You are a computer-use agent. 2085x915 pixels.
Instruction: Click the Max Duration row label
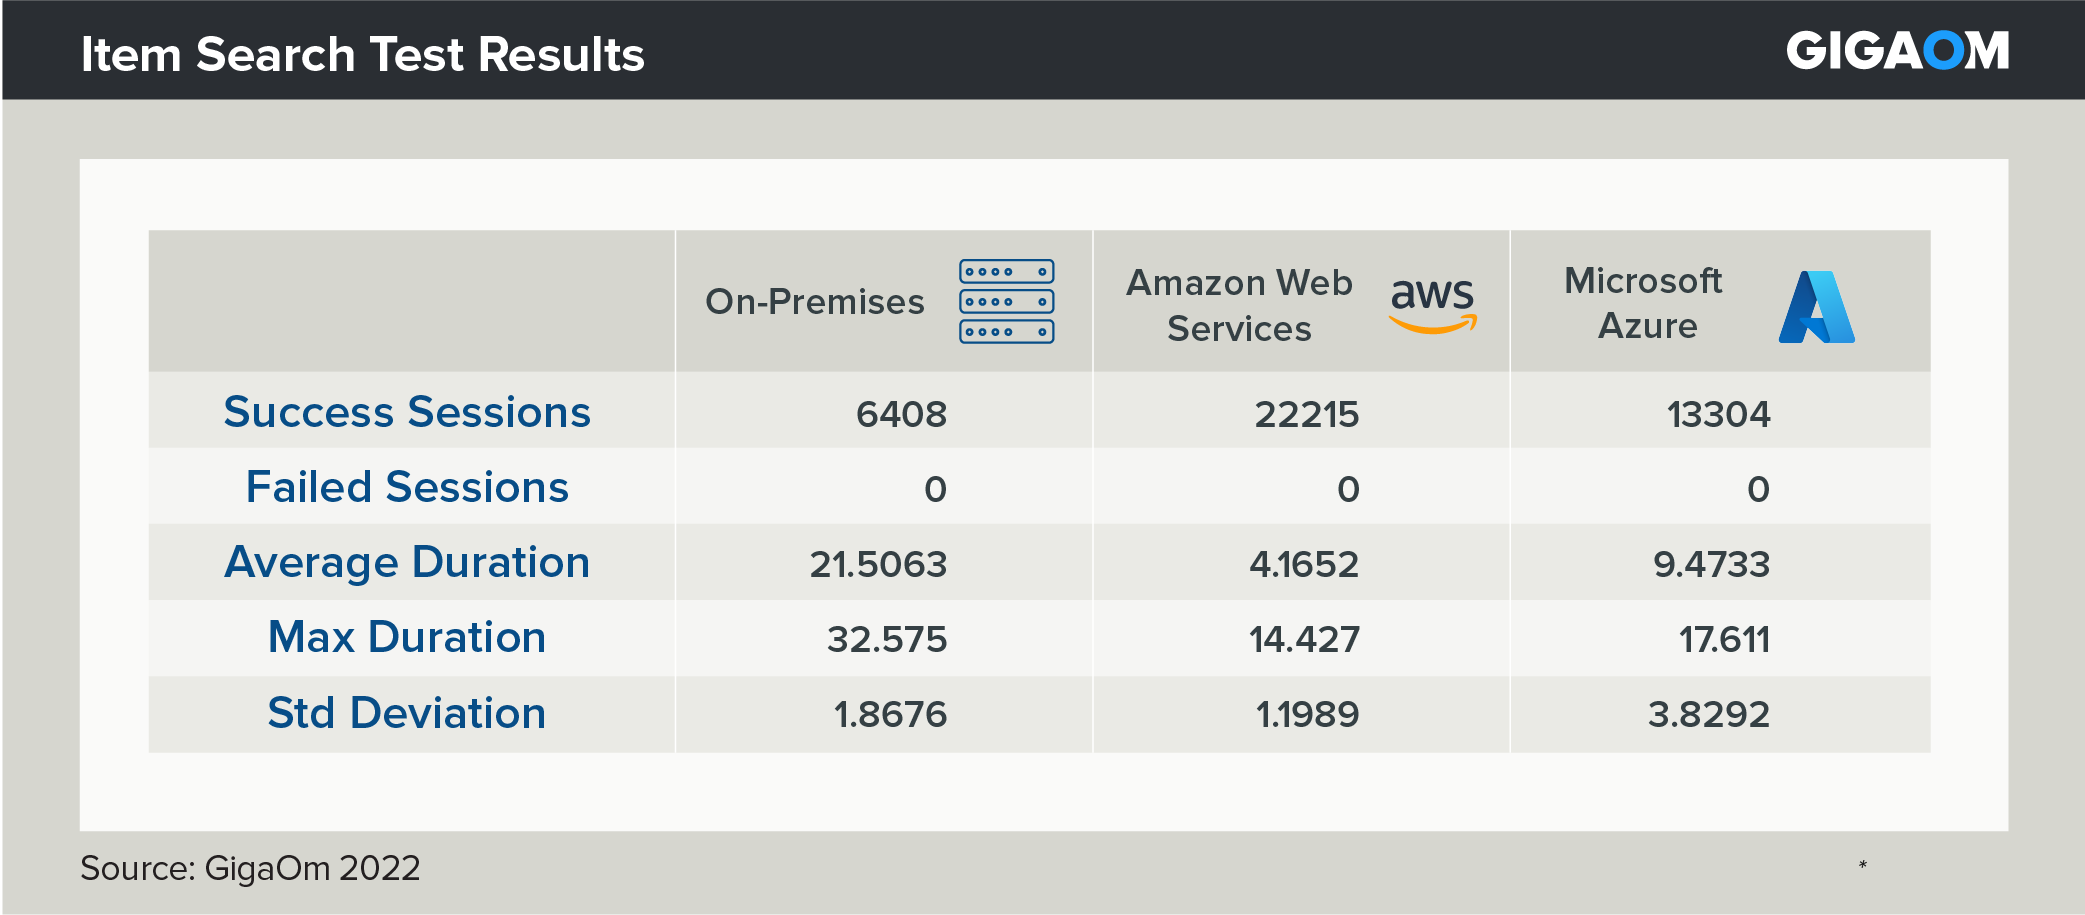click(x=407, y=638)
